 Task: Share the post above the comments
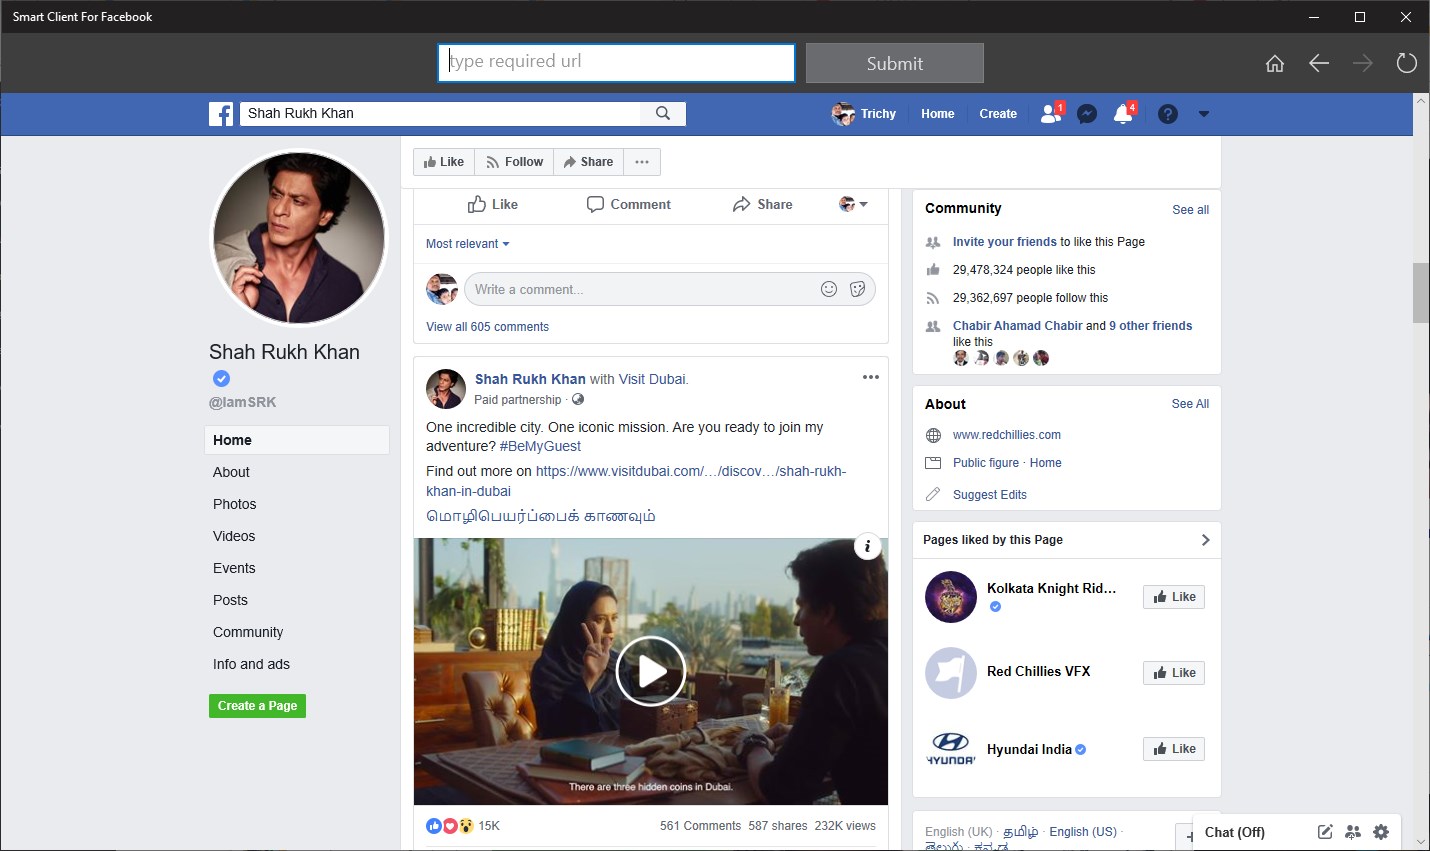coord(762,204)
